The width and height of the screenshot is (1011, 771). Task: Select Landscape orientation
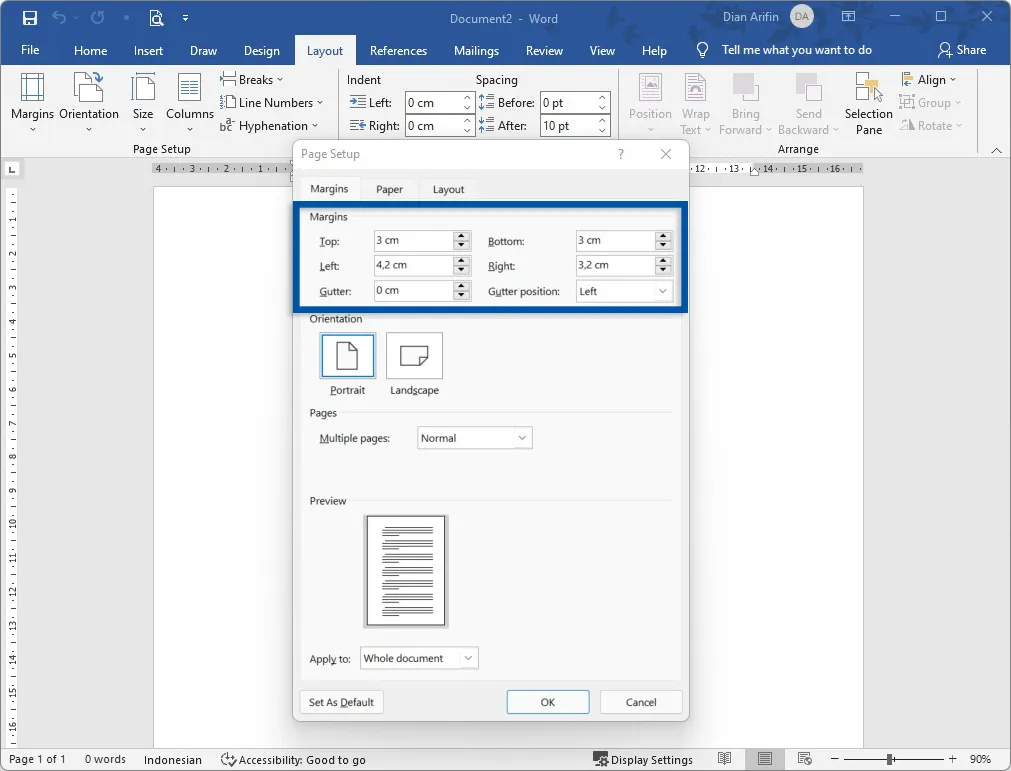414,355
